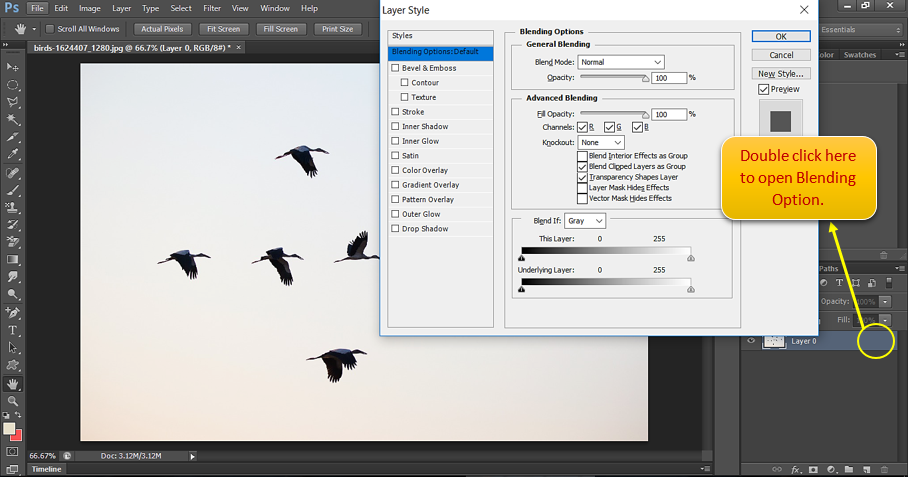Uncheck the Preview checkbox
909x480 pixels.
click(764, 90)
